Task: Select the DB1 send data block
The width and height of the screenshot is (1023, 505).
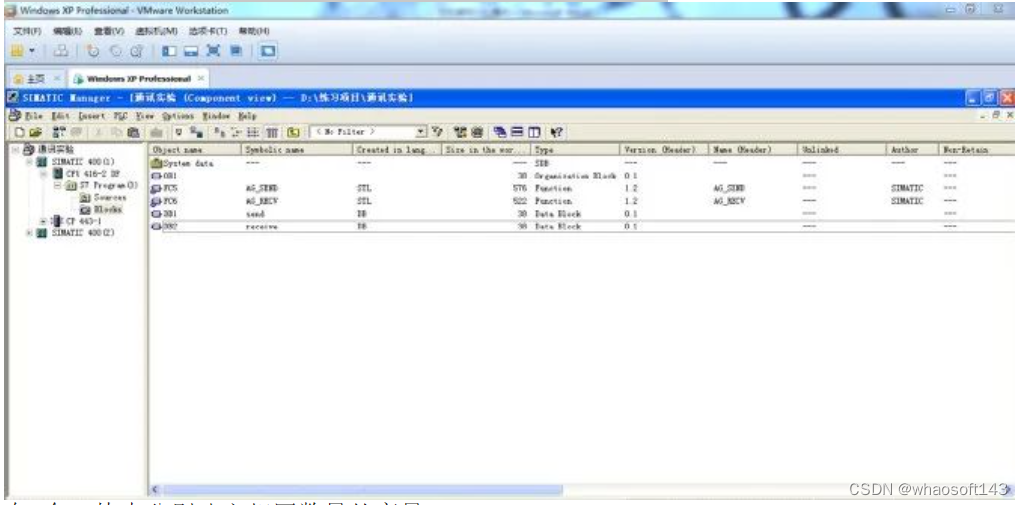Action: click(581, 213)
